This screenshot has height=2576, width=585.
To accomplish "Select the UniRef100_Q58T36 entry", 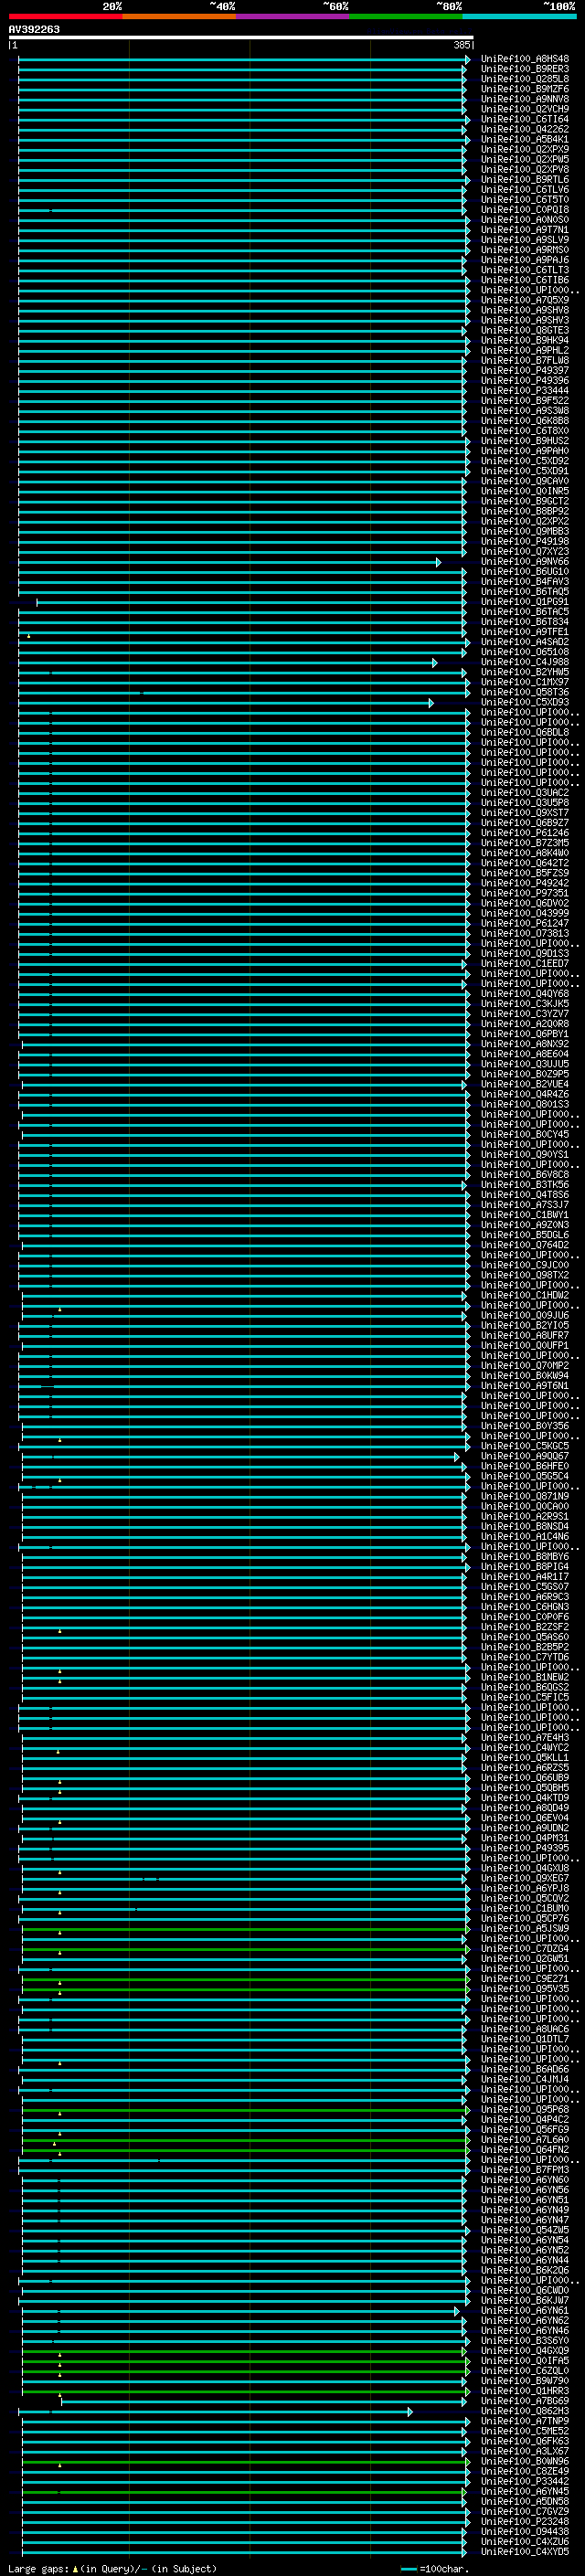I will [x=524, y=692].
